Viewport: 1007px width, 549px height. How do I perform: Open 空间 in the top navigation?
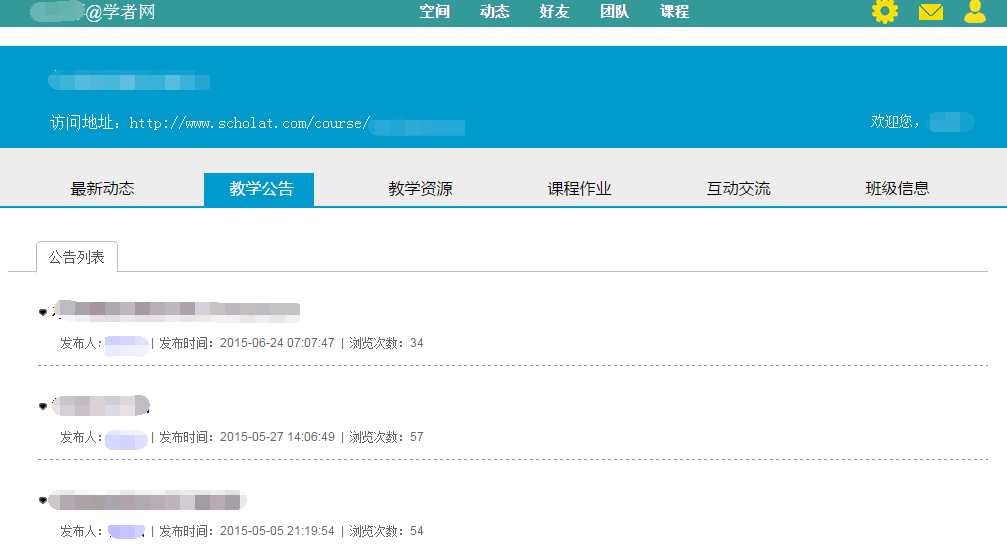pos(434,12)
